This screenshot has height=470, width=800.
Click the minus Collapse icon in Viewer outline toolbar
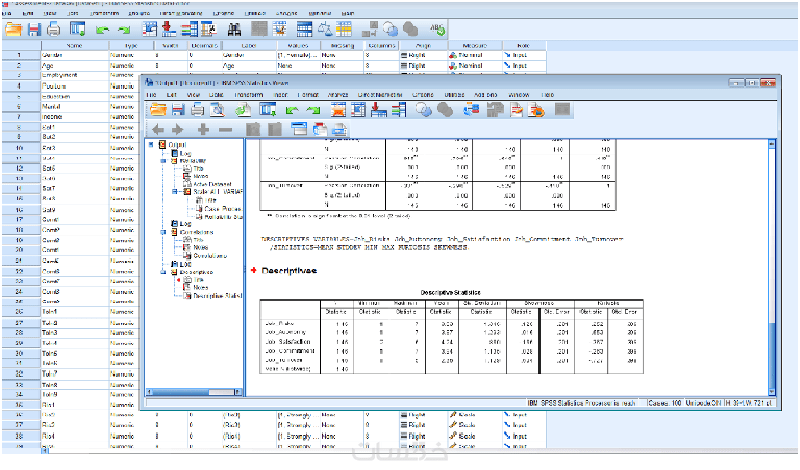click(x=225, y=129)
